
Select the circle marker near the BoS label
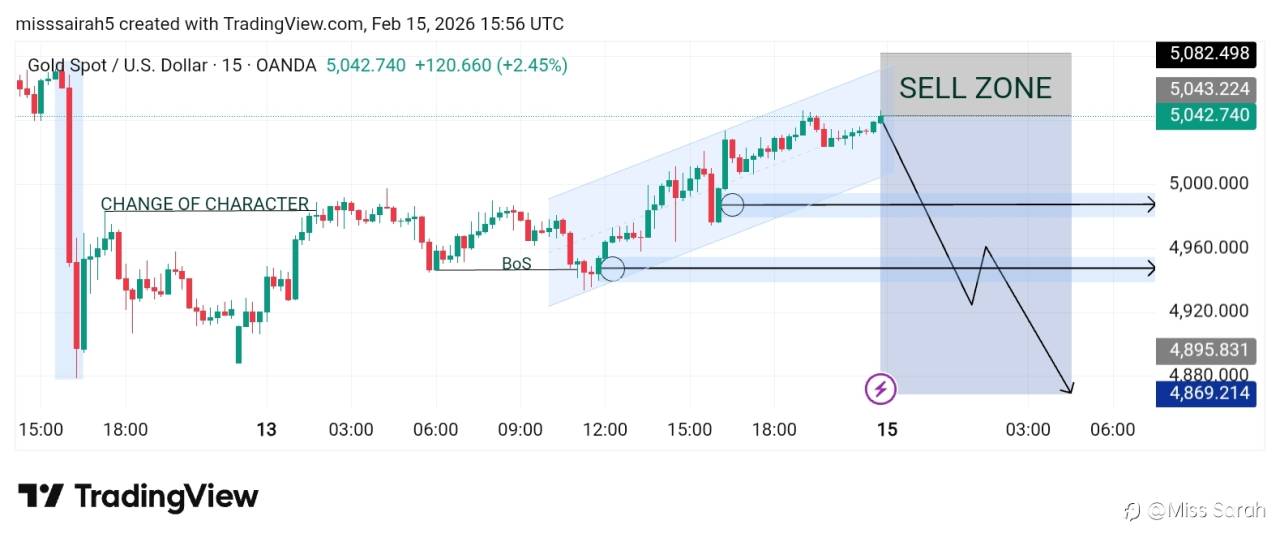[612, 268]
